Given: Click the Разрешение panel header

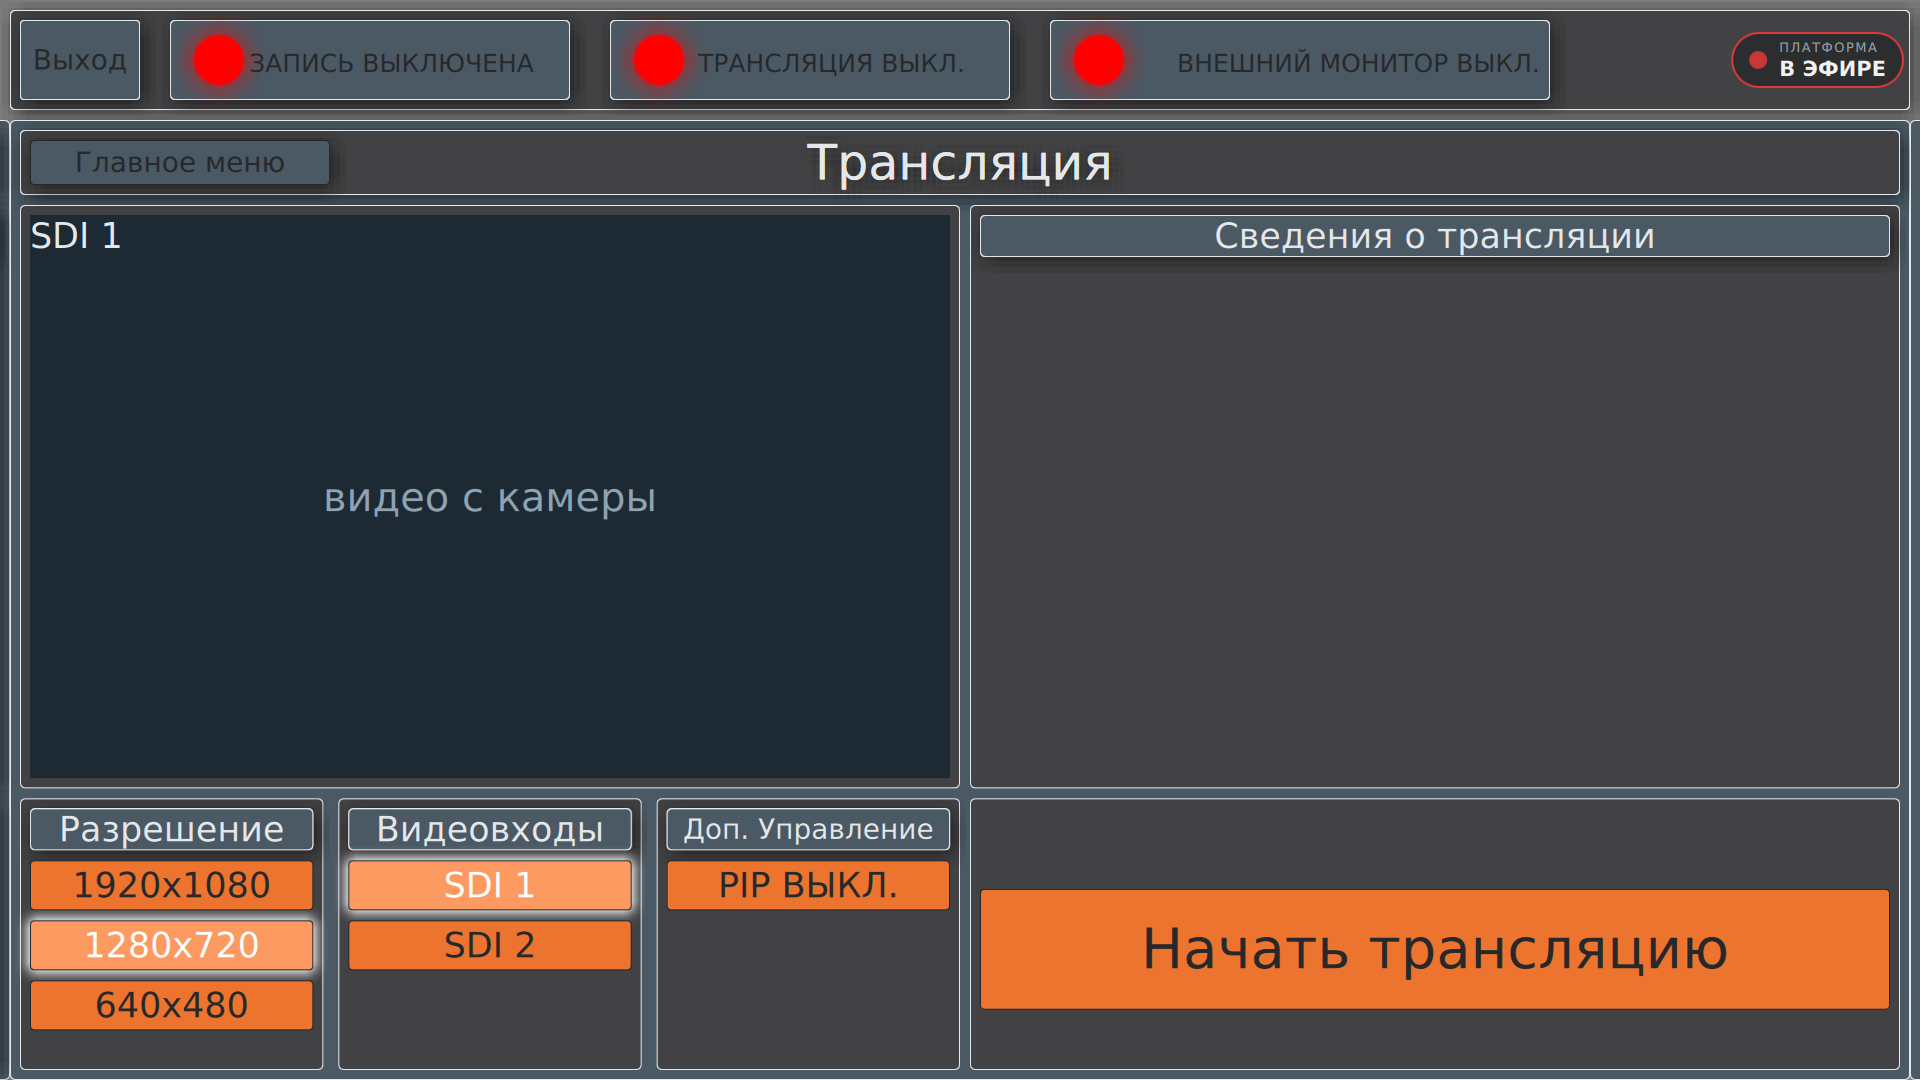Looking at the screenshot, I should click(172, 829).
